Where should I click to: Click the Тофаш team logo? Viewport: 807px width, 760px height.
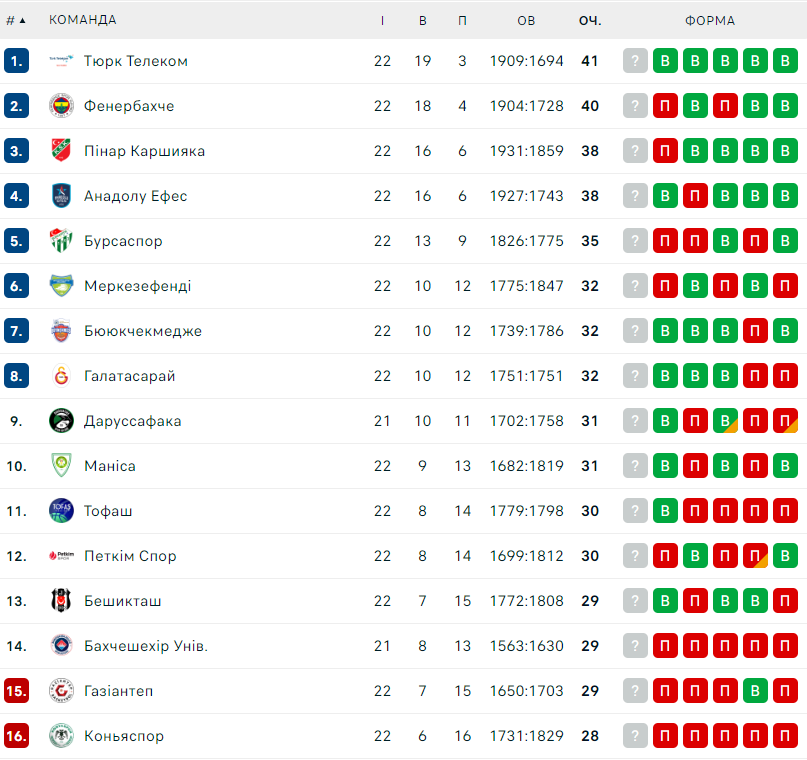[61, 511]
